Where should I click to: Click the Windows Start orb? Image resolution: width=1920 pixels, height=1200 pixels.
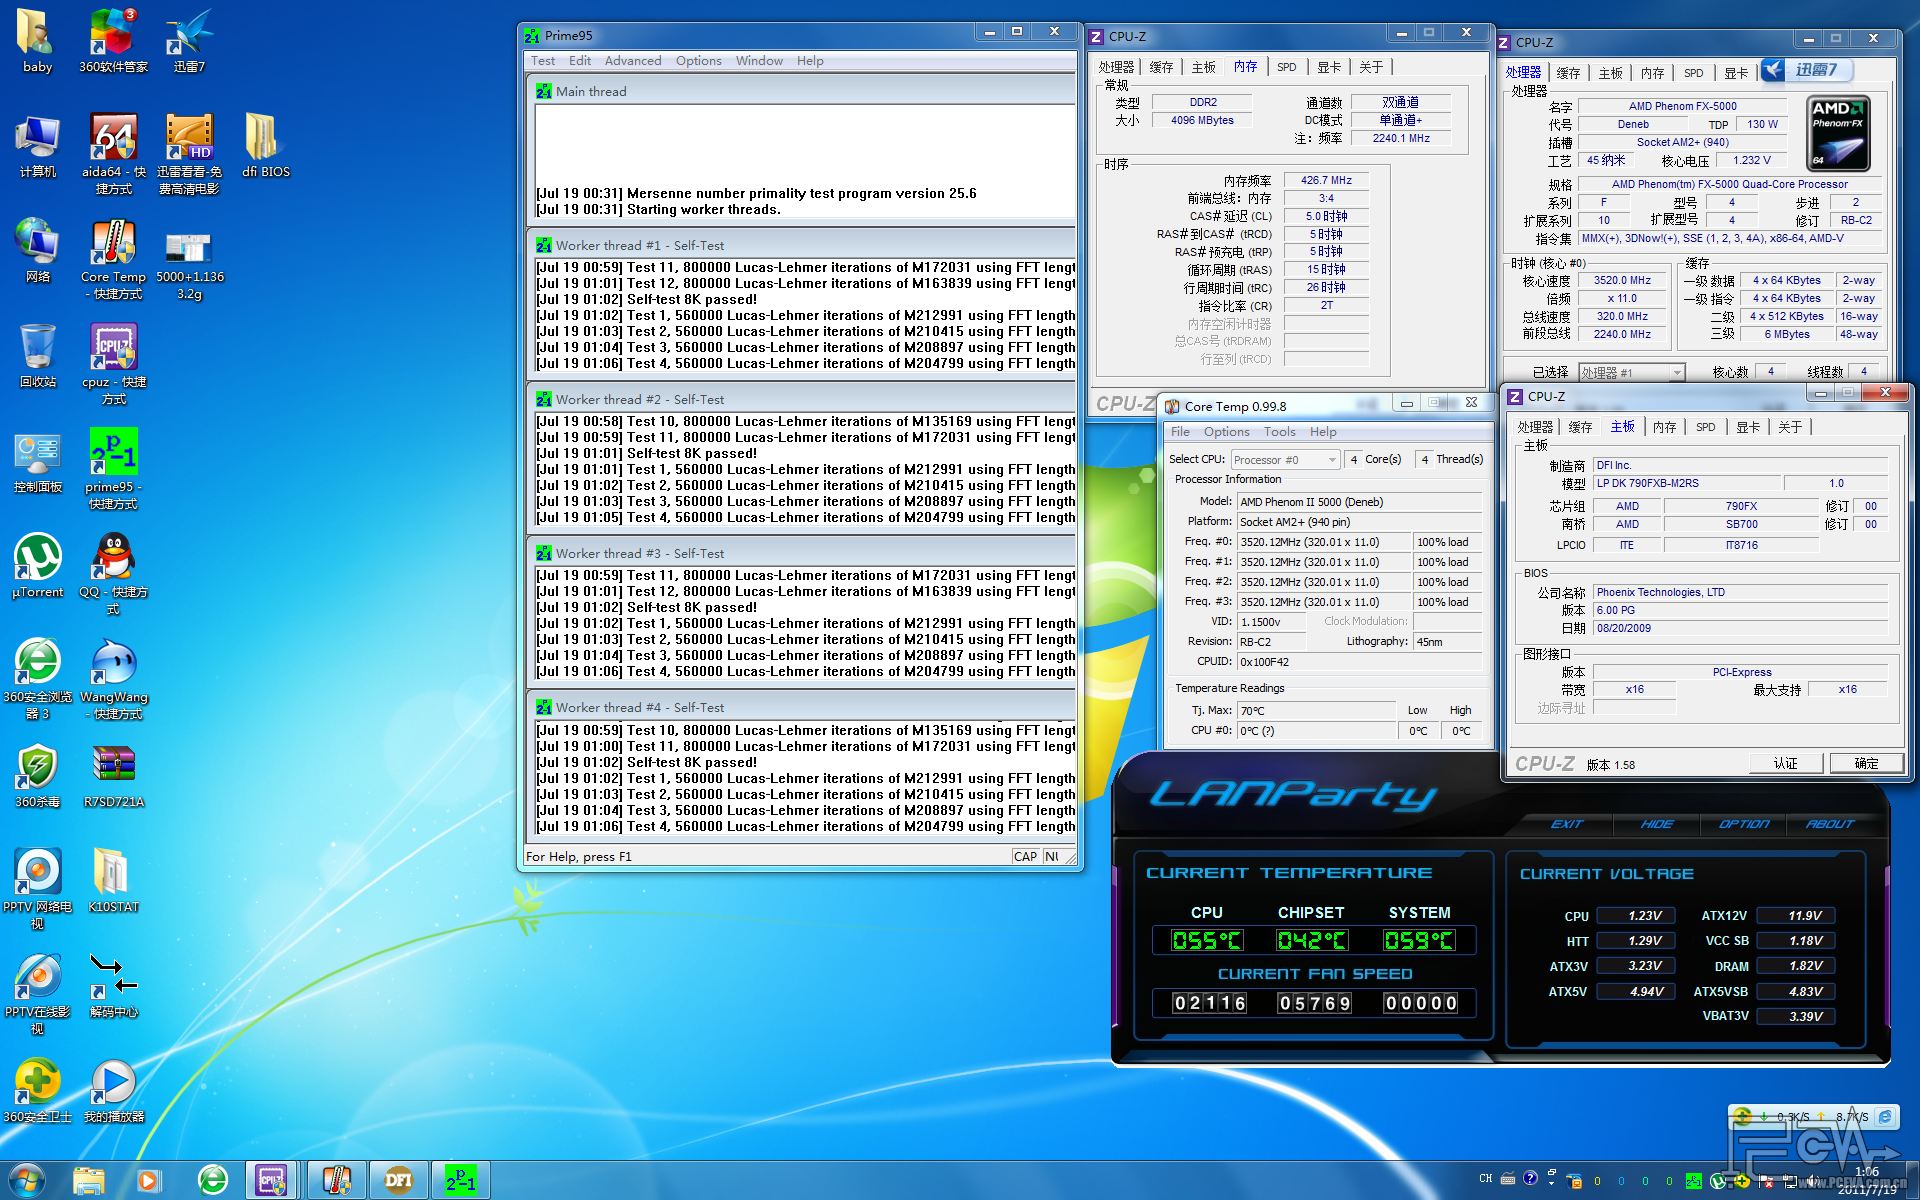(27, 1180)
